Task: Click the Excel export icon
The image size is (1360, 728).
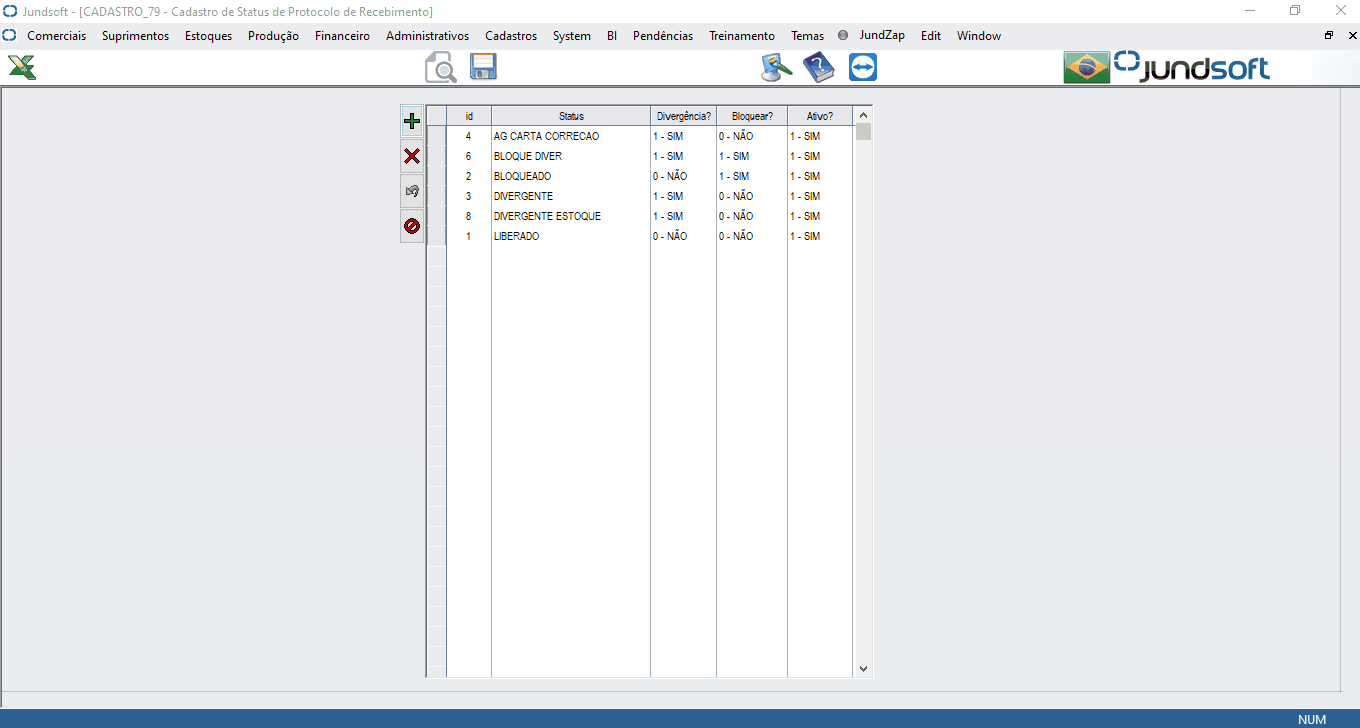Action: coord(22,67)
